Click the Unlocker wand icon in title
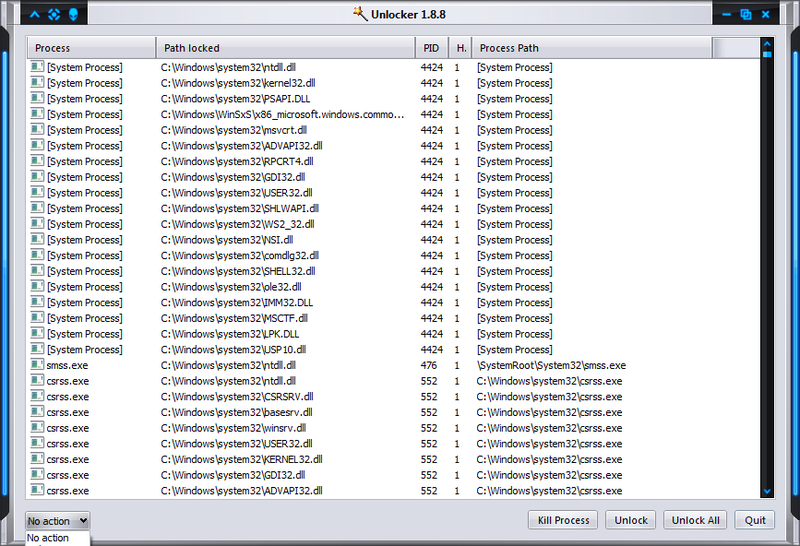The width and height of the screenshot is (800, 546). [x=361, y=14]
